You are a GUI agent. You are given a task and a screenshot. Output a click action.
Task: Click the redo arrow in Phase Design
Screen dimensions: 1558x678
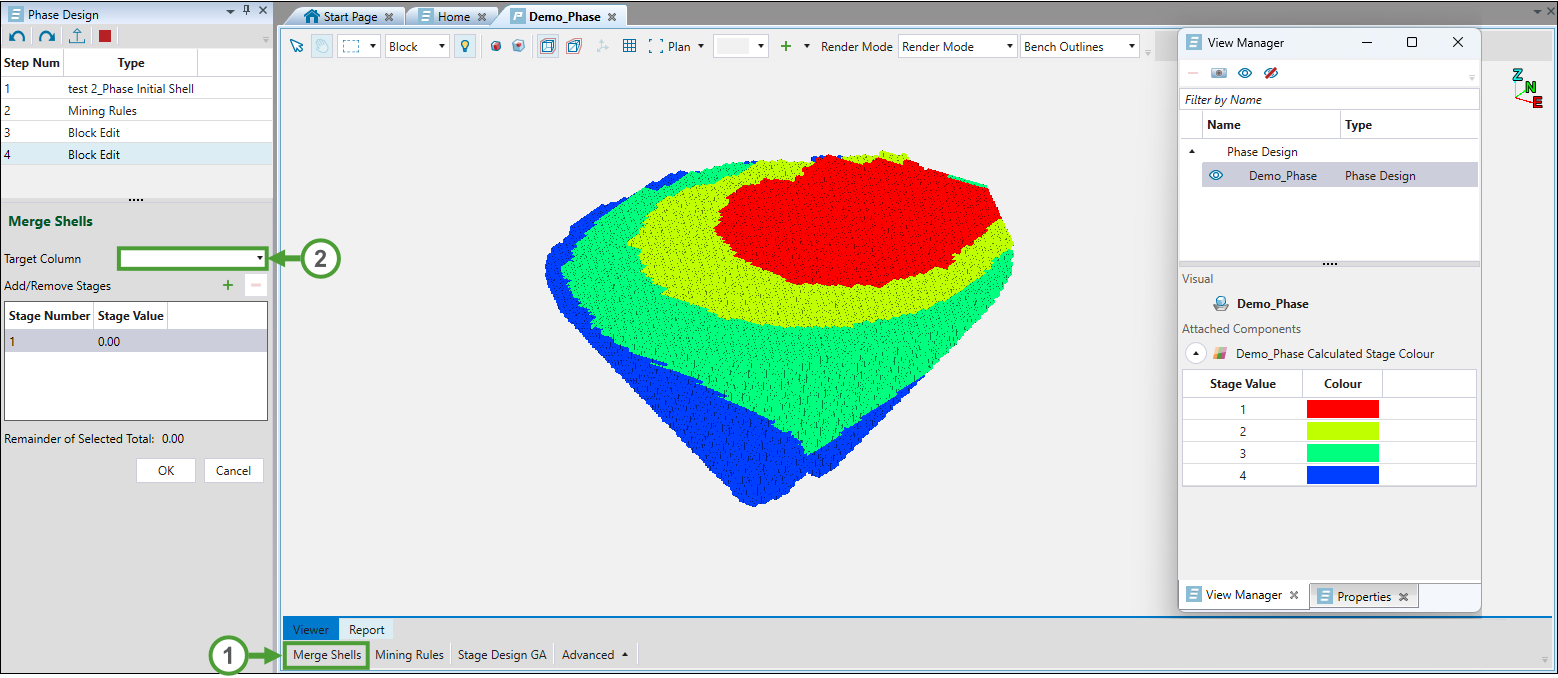[x=47, y=37]
